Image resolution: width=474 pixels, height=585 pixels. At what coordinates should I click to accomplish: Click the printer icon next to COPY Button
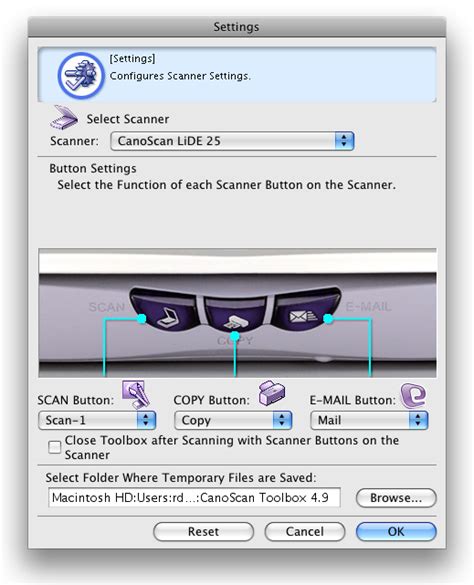(272, 393)
